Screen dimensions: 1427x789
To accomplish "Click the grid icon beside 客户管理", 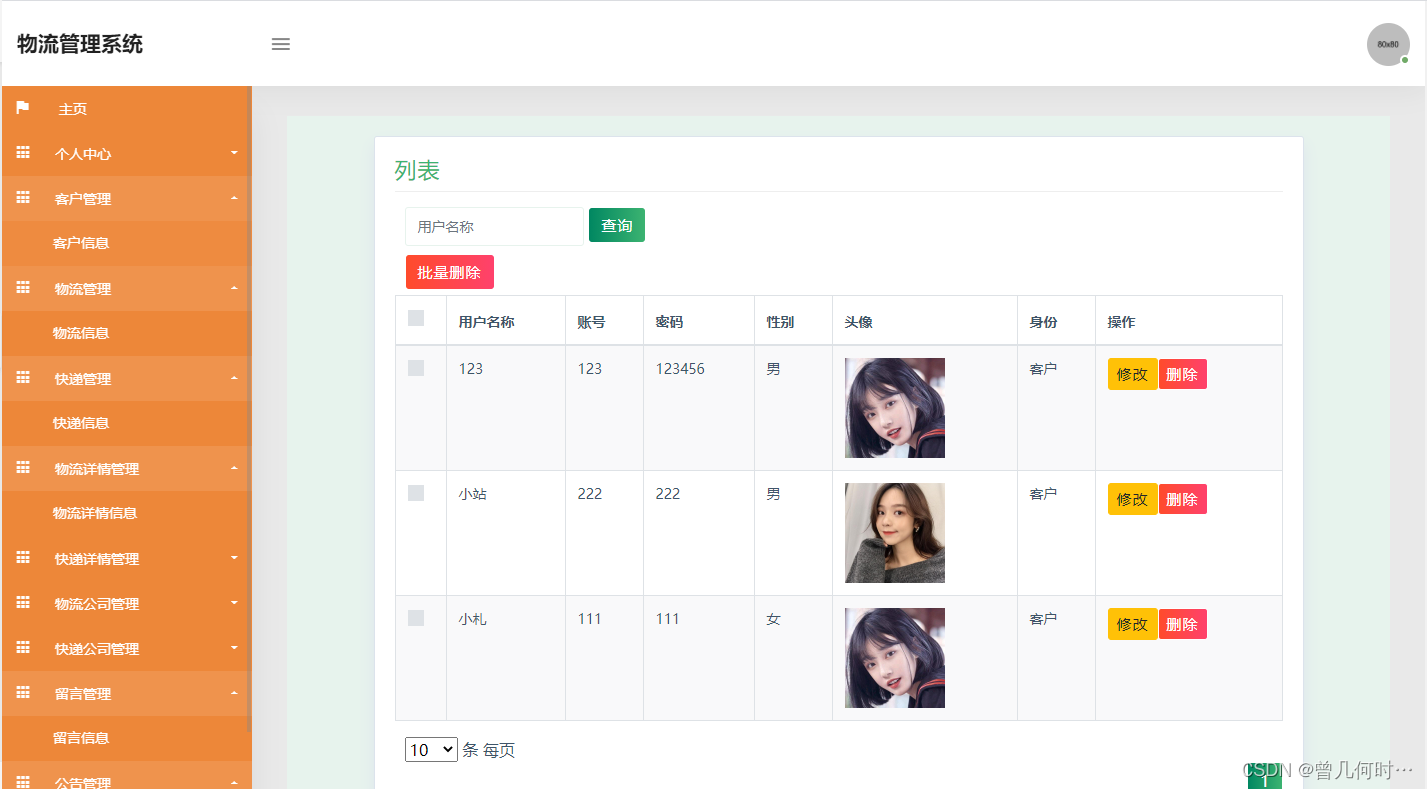I will click(x=23, y=198).
